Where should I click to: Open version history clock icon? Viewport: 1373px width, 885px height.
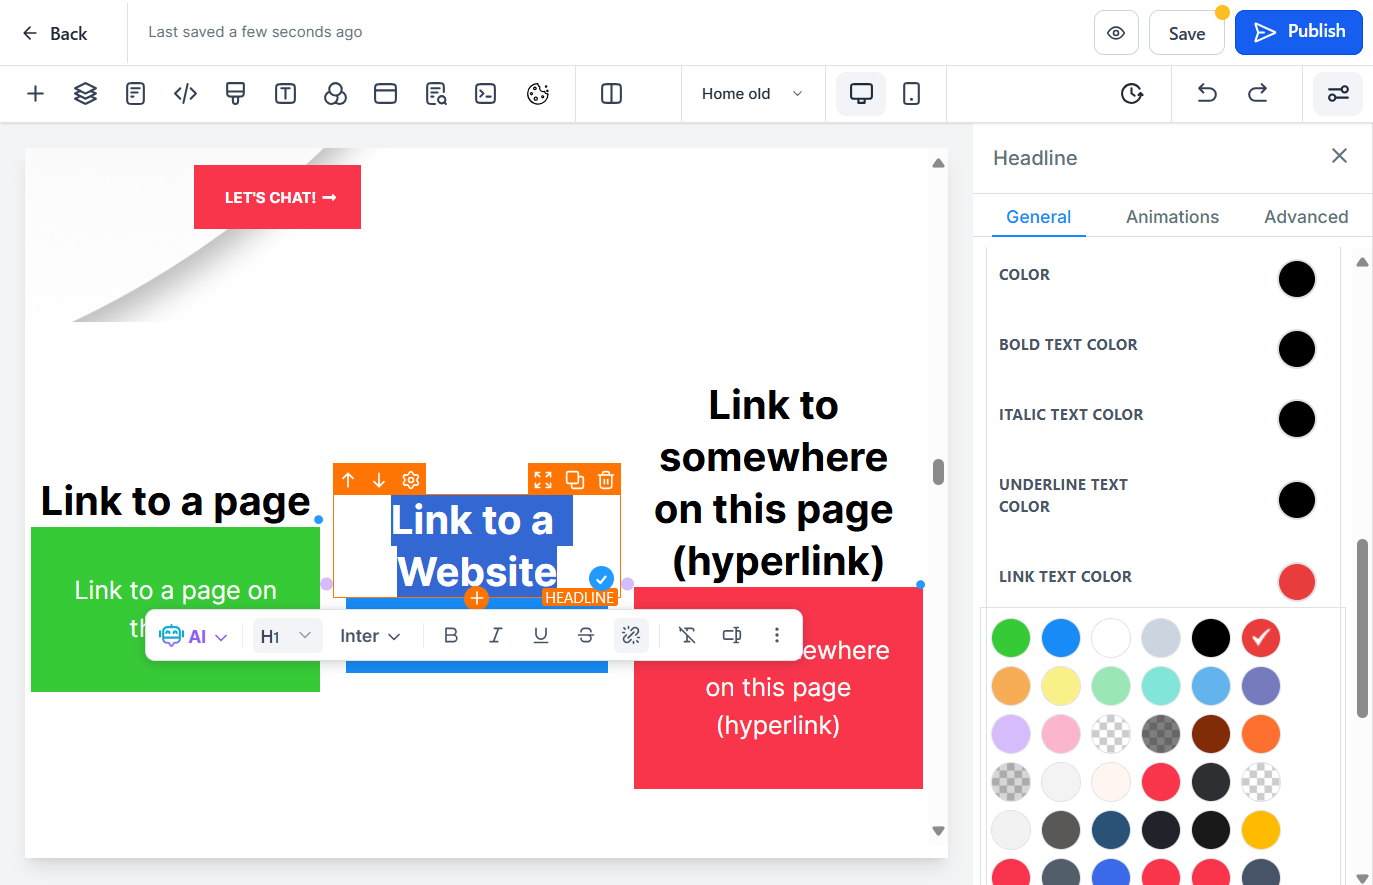point(1131,94)
